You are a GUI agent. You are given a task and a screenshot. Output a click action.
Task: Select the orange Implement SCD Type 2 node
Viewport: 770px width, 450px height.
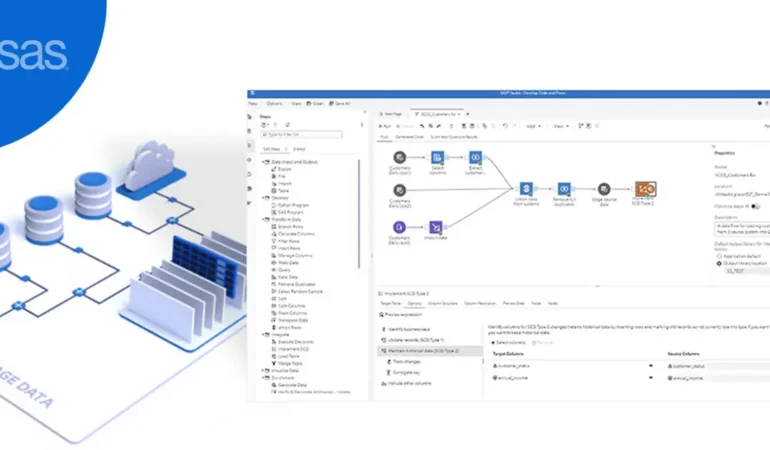(x=645, y=189)
